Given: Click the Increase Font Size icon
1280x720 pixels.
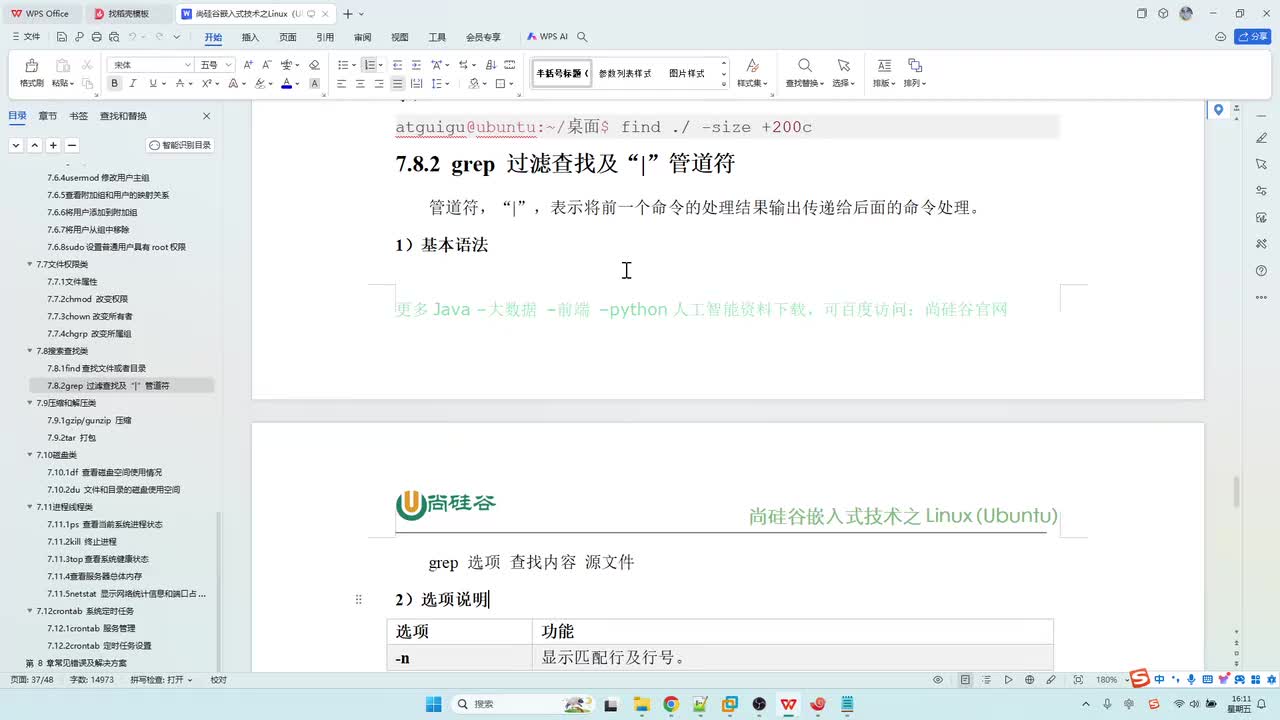Looking at the screenshot, I should pos(248,65).
